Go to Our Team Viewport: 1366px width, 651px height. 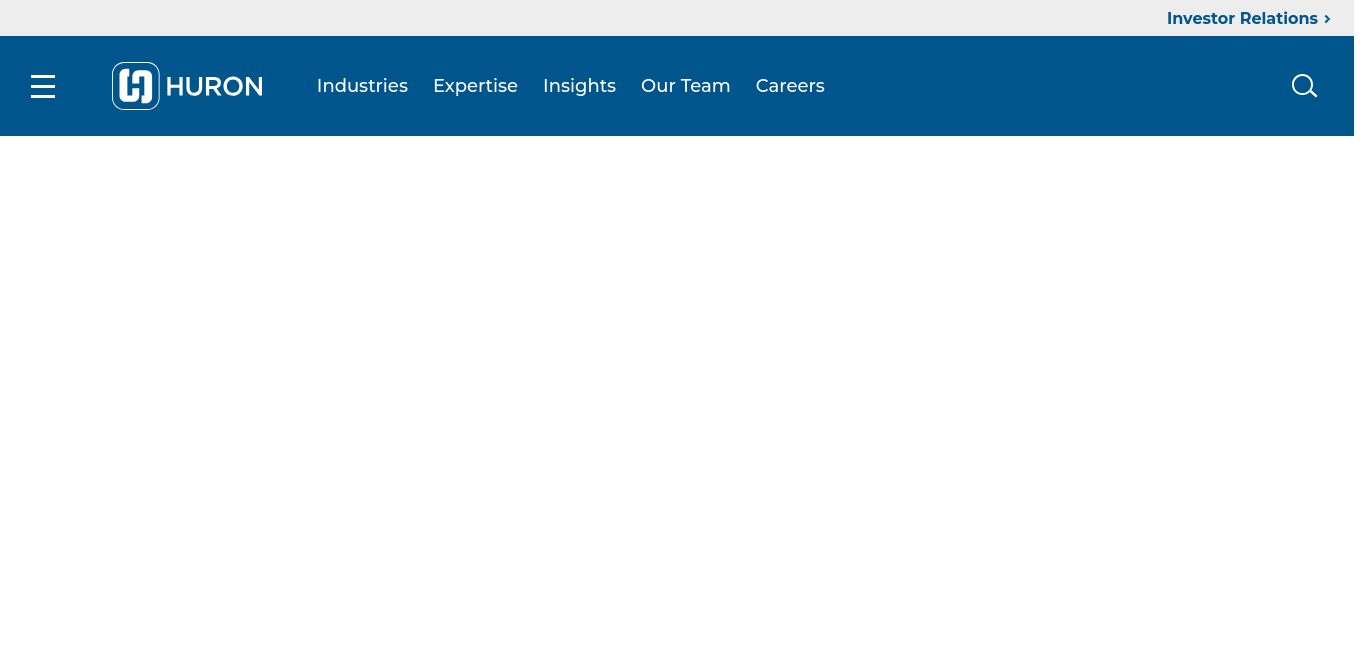click(x=686, y=86)
